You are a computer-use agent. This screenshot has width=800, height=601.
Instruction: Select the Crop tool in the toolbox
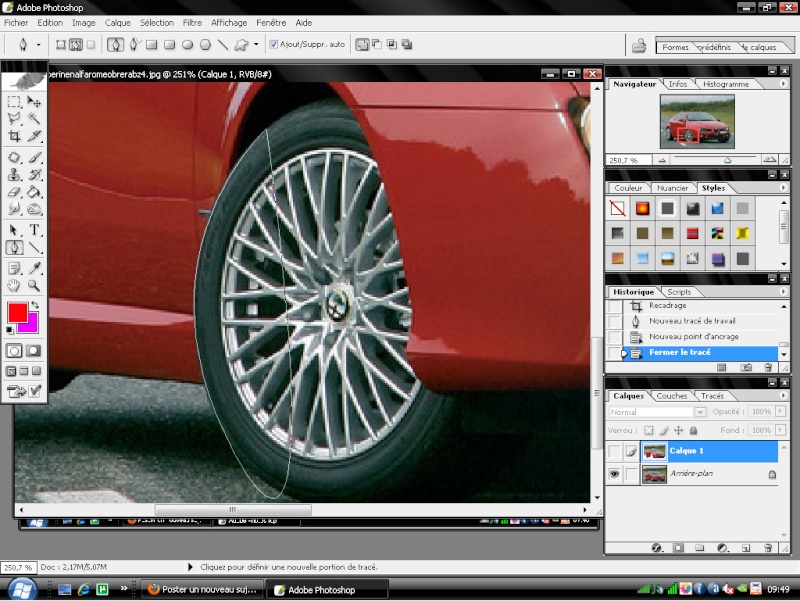(x=14, y=136)
